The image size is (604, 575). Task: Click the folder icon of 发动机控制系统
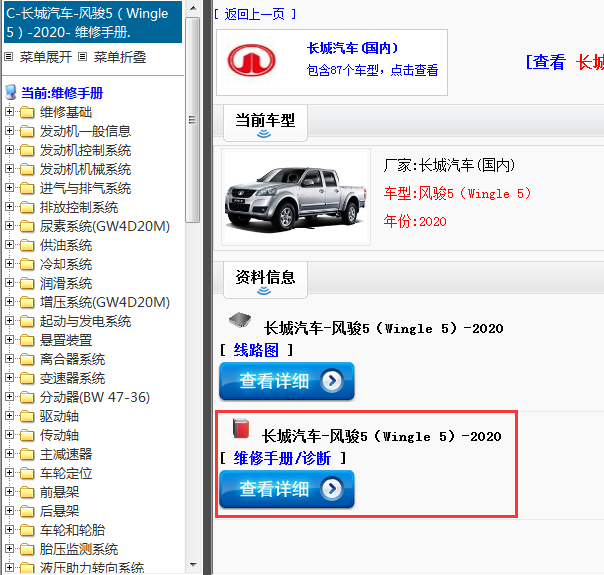click(27, 150)
